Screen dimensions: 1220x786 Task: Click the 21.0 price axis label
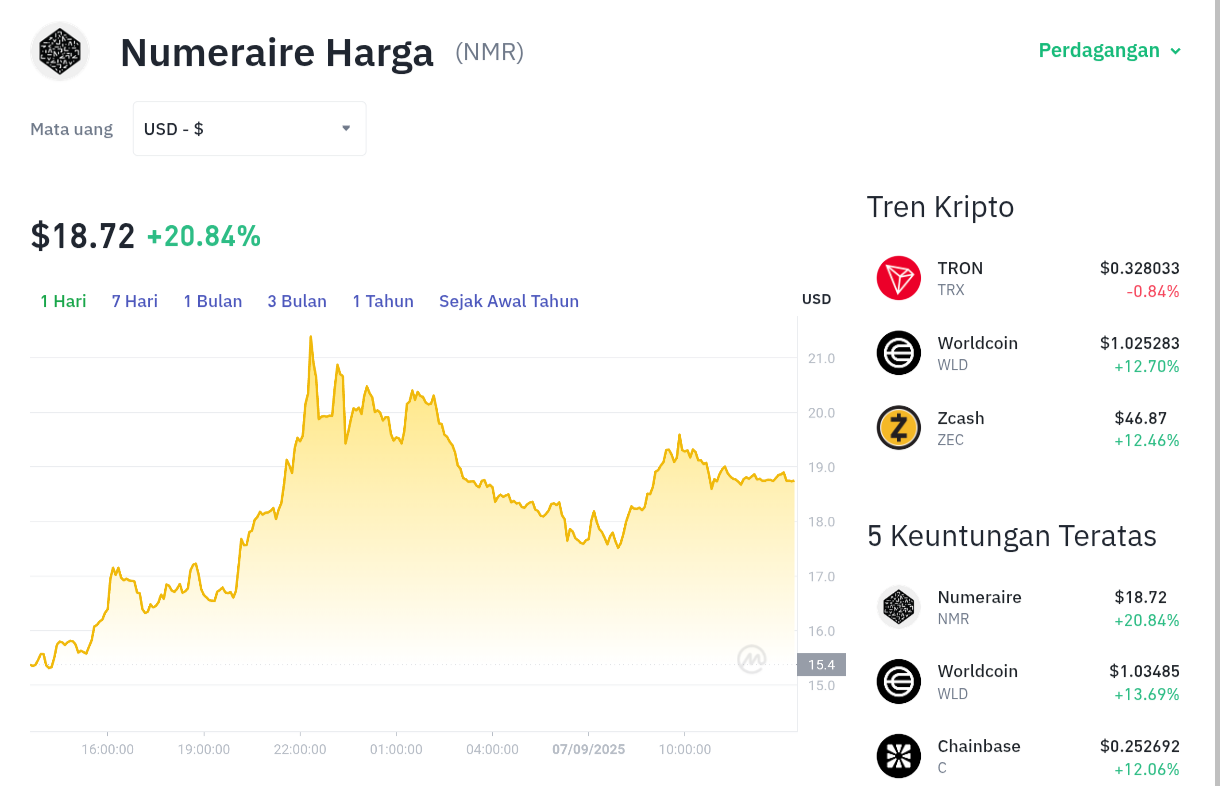(x=820, y=358)
